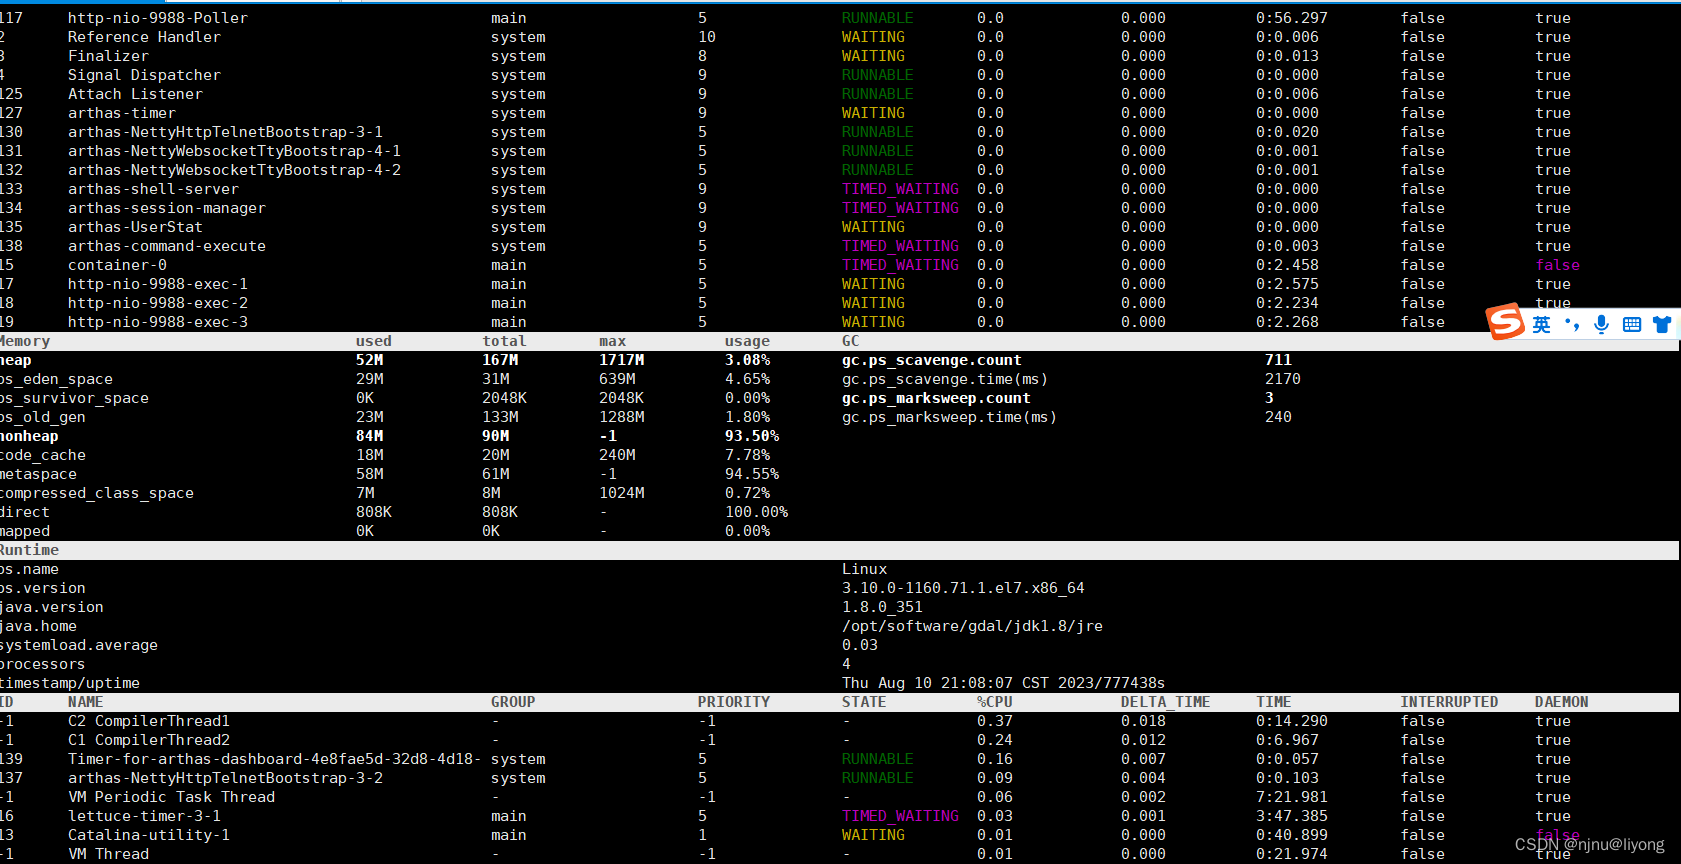
Task: Click the Memory section header
Action: pos(24,341)
